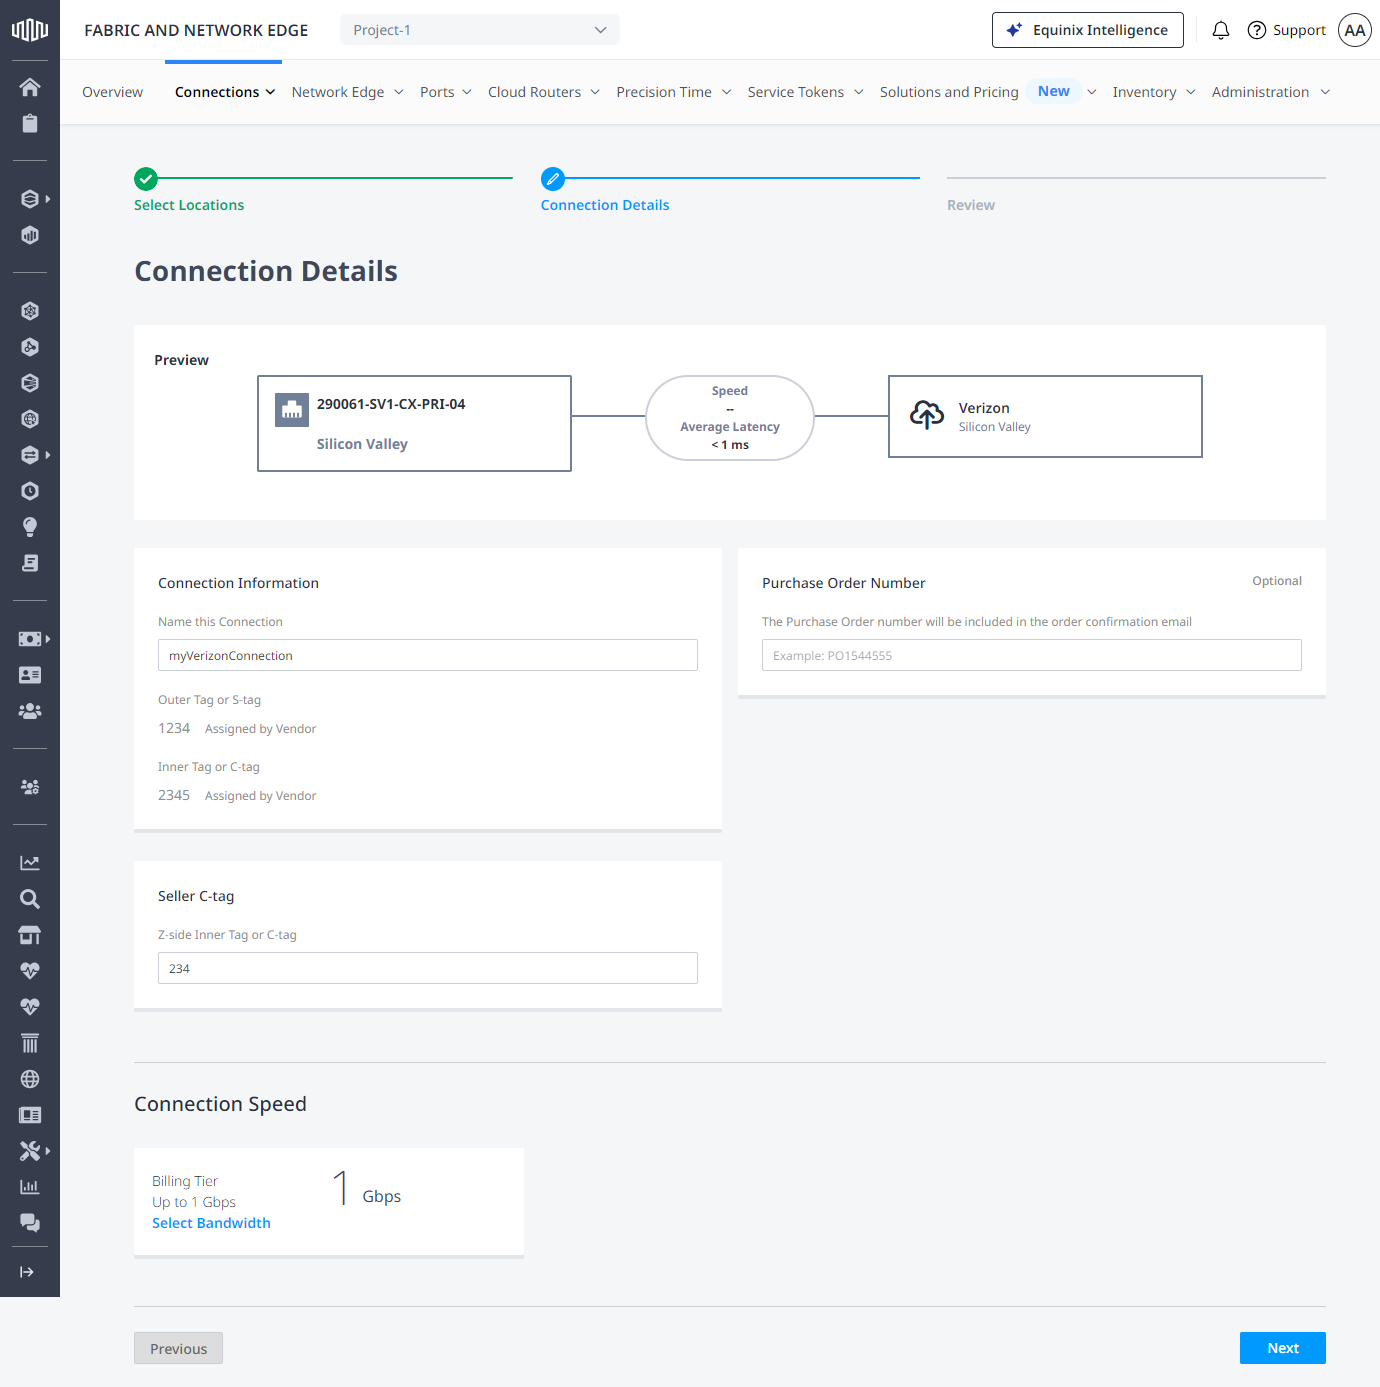The height and width of the screenshot is (1387, 1380).
Task: Open the globe hexagon sidebar icon
Action: coord(30,419)
